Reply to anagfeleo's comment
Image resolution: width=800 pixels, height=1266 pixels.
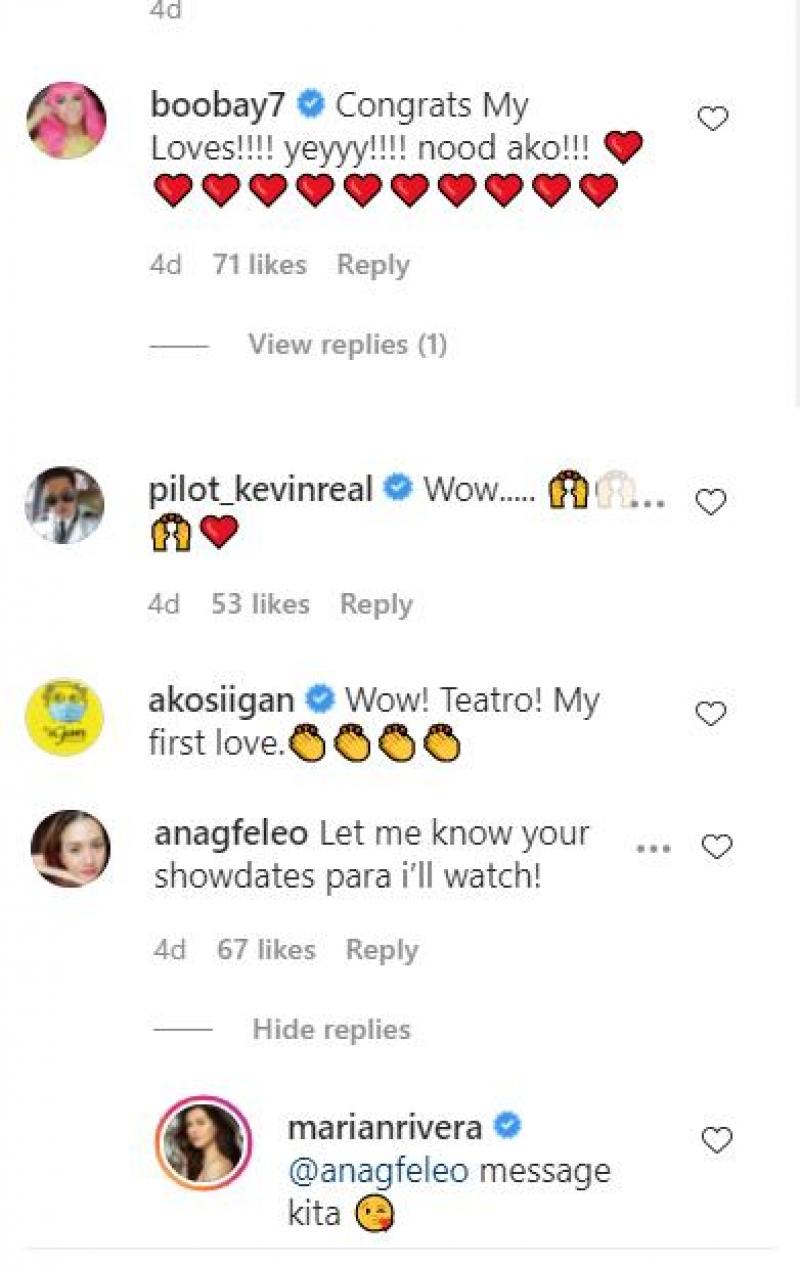point(381,950)
